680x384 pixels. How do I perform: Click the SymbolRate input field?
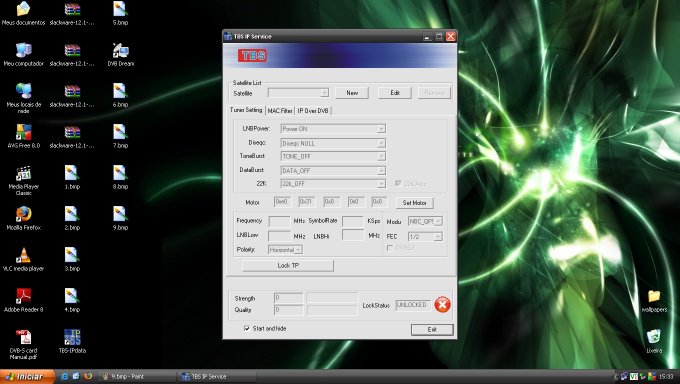click(353, 221)
